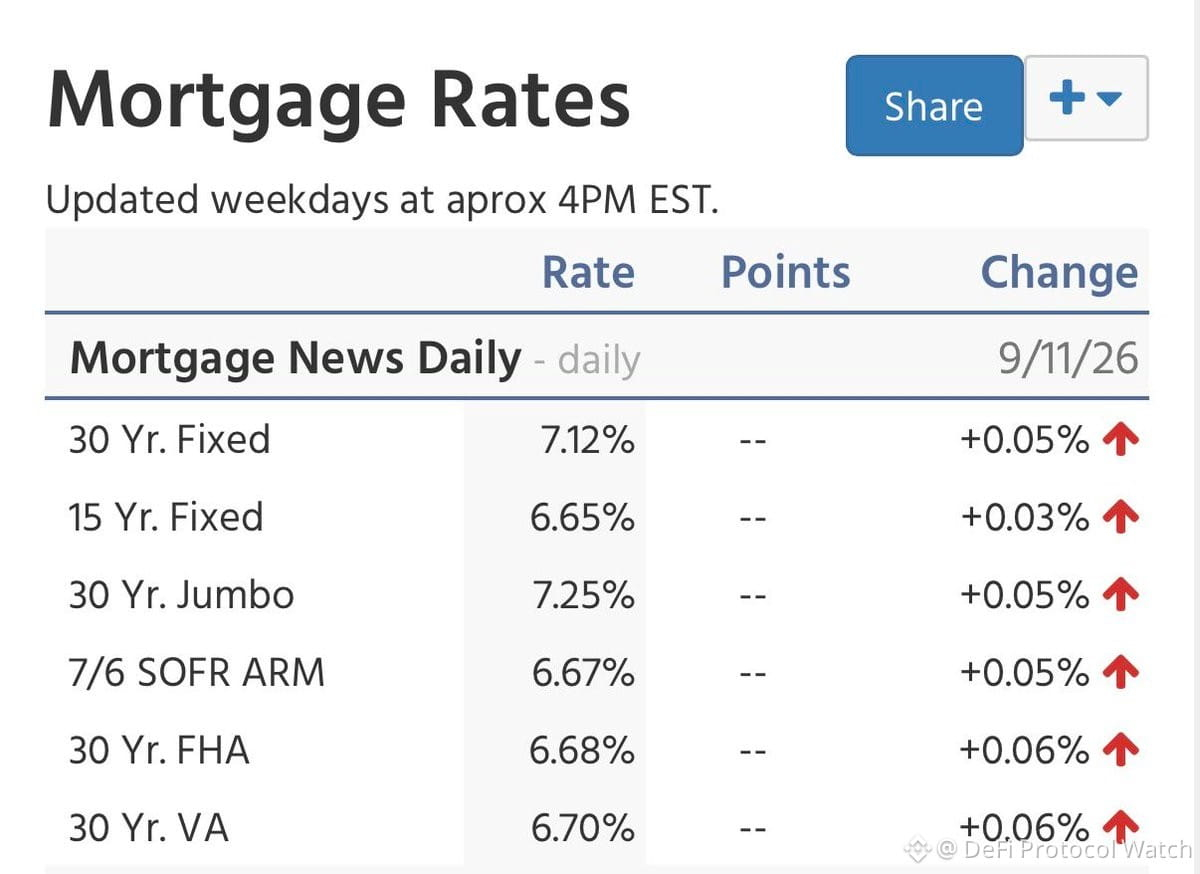Screen dimensions: 1200x874
Task: Open the plus dropdown next to Share
Action: (x=1086, y=99)
